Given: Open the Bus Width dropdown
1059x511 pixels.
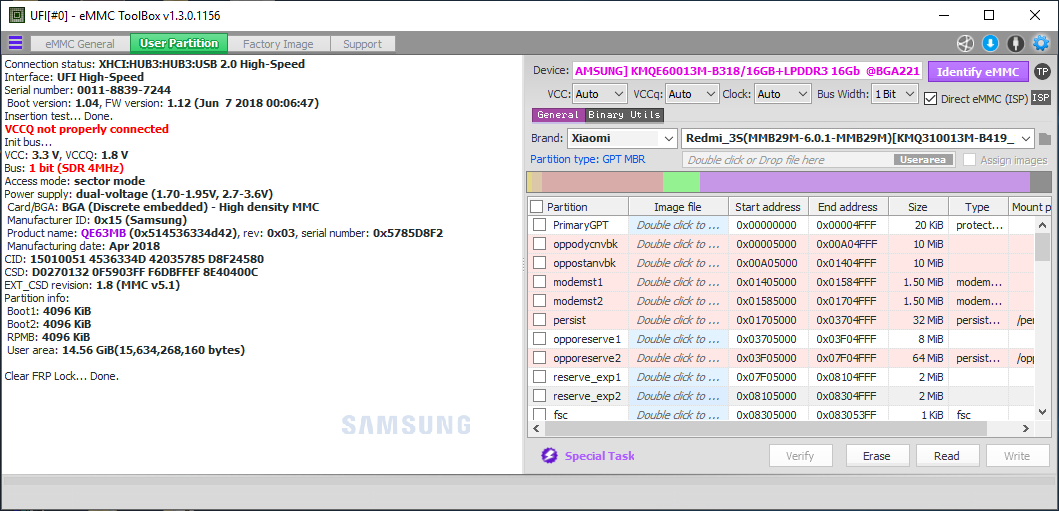Looking at the screenshot, I should click(895, 95).
